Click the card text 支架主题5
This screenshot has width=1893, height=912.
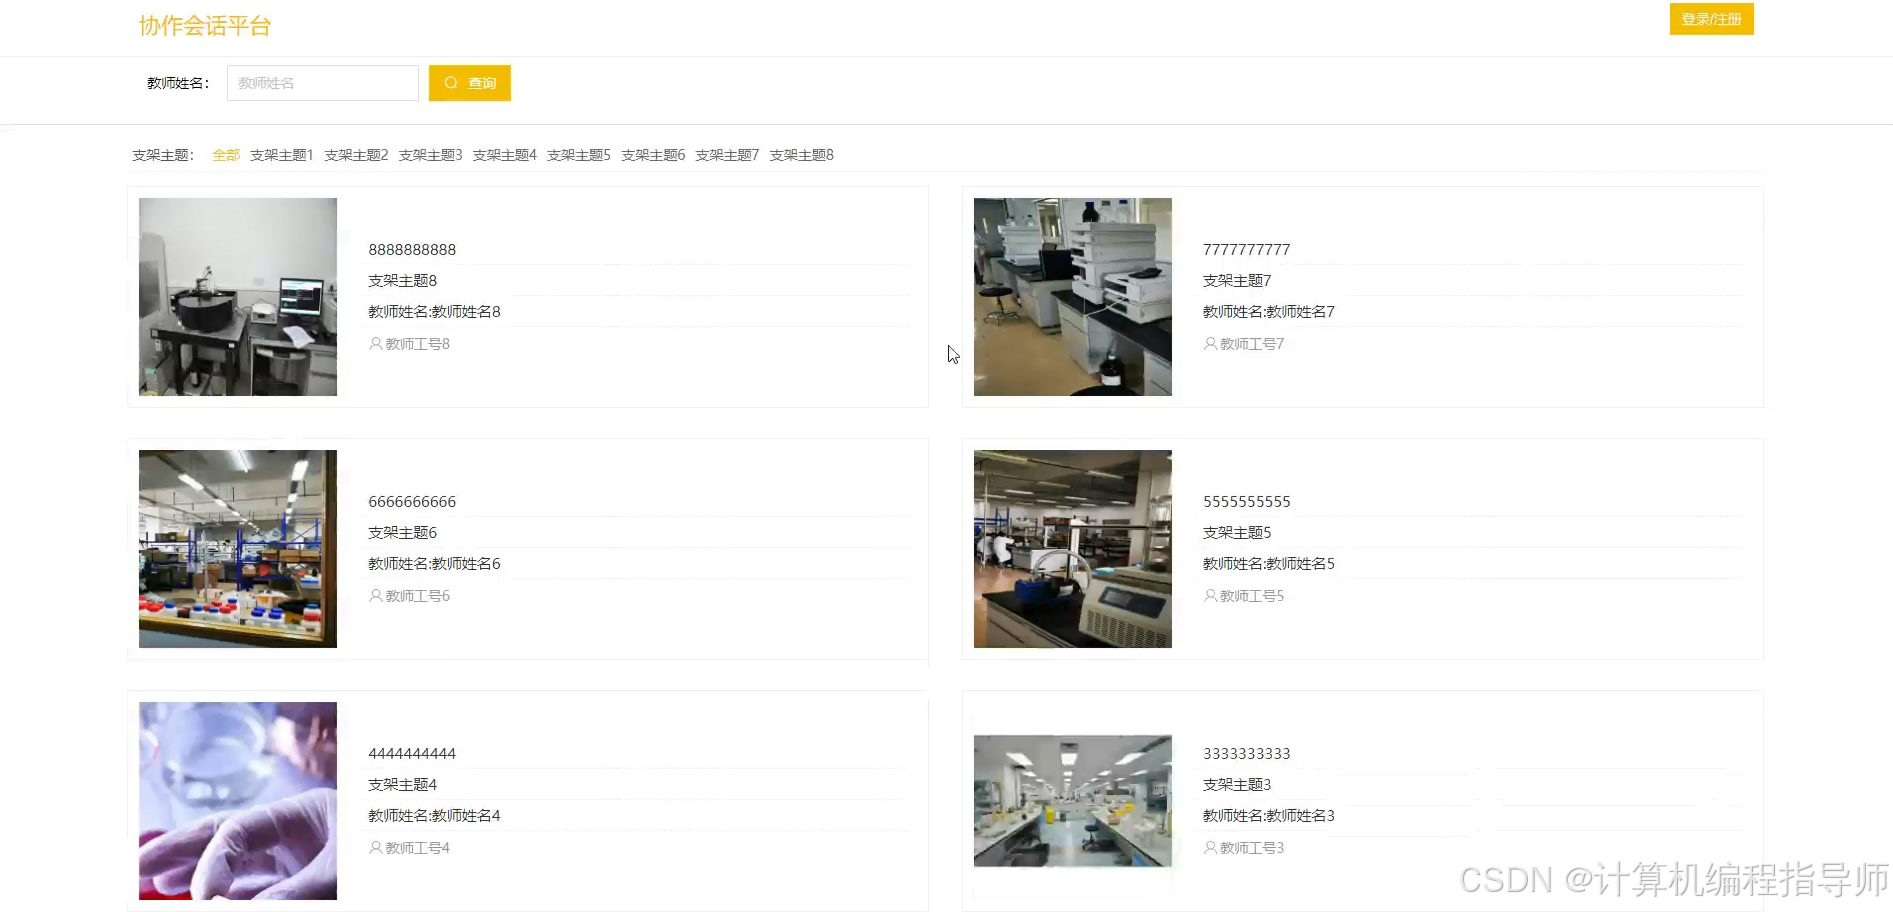pos(1237,533)
